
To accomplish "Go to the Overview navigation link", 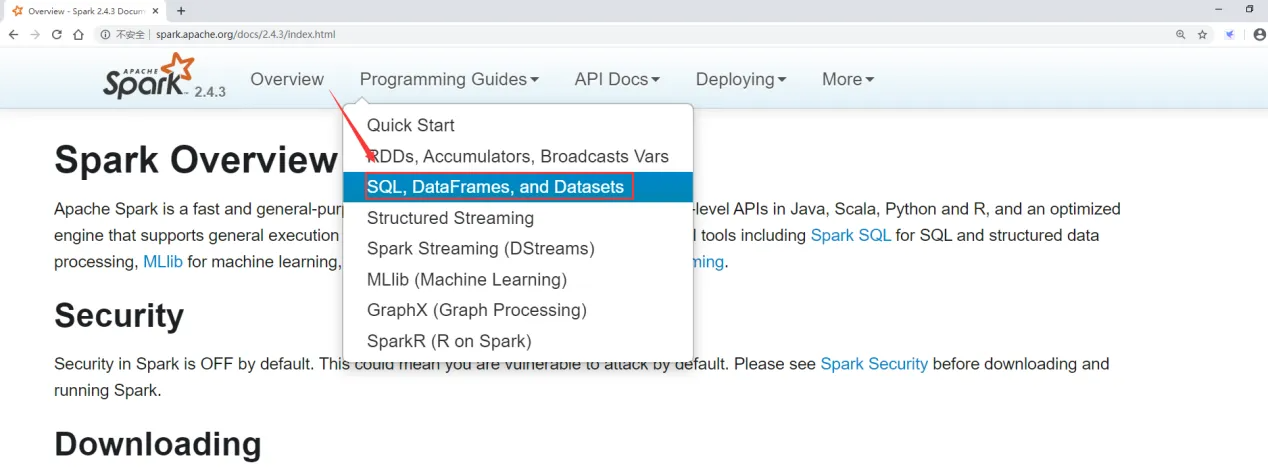I will 287,79.
